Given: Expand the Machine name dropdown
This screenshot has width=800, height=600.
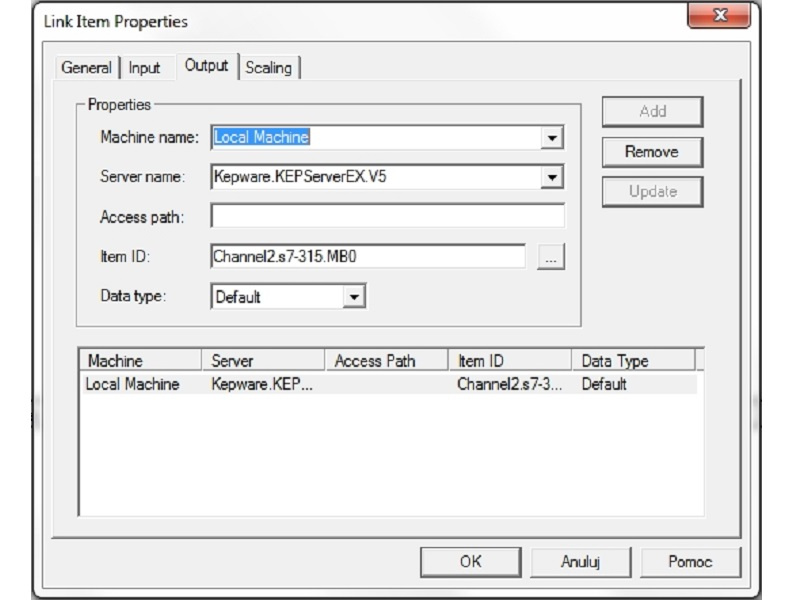Looking at the screenshot, I should pyautogui.click(x=552, y=137).
